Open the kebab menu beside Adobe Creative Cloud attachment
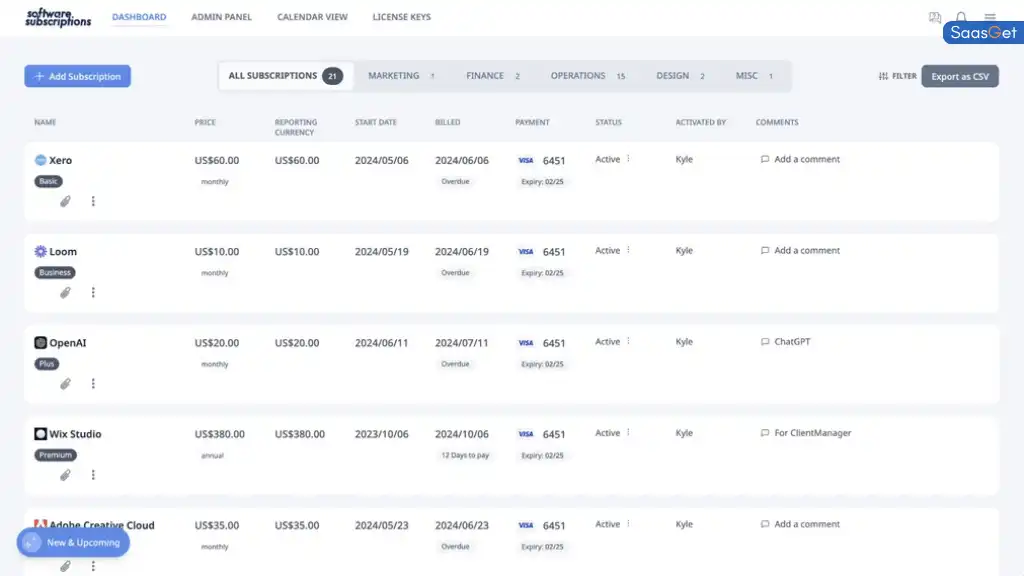 pyautogui.click(x=93, y=566)
